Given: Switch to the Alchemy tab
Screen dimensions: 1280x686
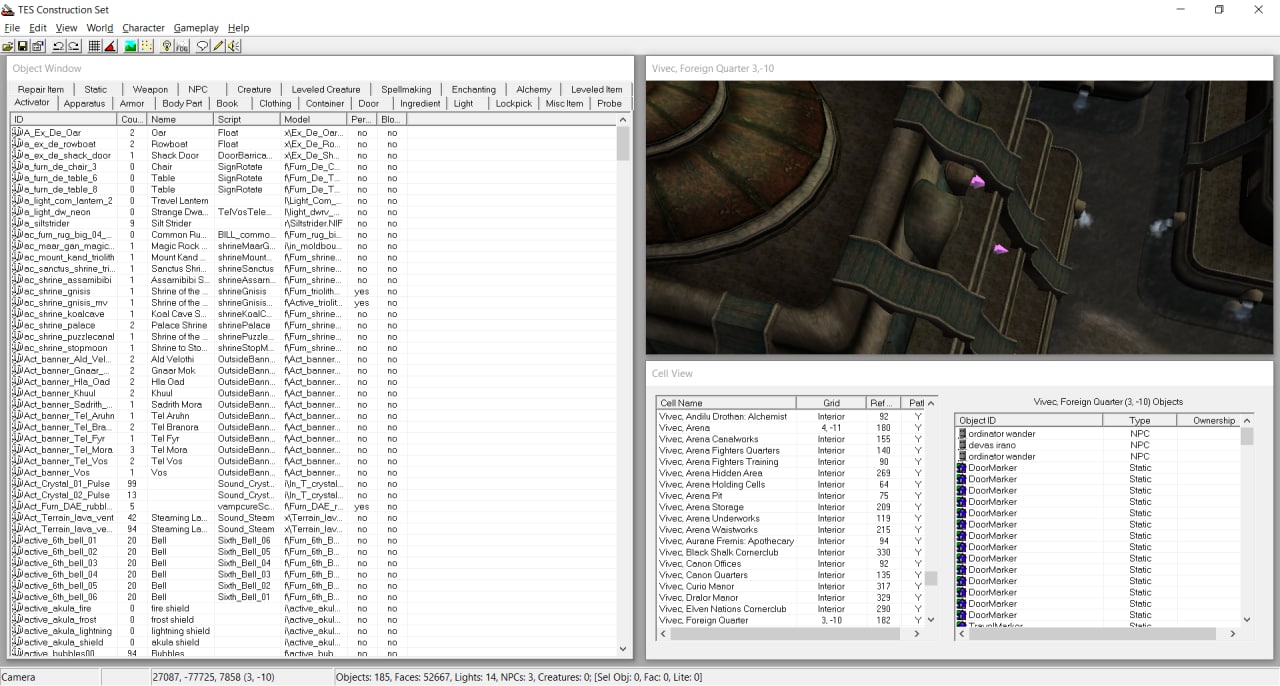Looking at the screenshot, I should [x=534, y=89].
